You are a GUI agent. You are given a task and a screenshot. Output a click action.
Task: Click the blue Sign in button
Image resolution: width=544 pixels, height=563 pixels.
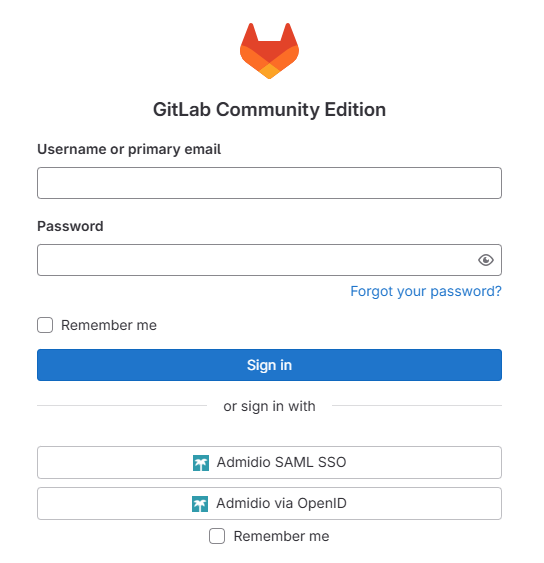[x=269, y=365]
